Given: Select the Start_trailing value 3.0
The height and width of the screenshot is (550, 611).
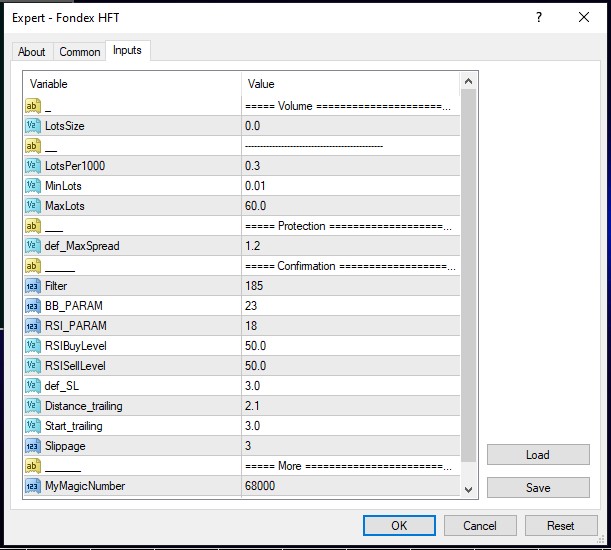Looking at the screenshot, I should tap(253, 426).
